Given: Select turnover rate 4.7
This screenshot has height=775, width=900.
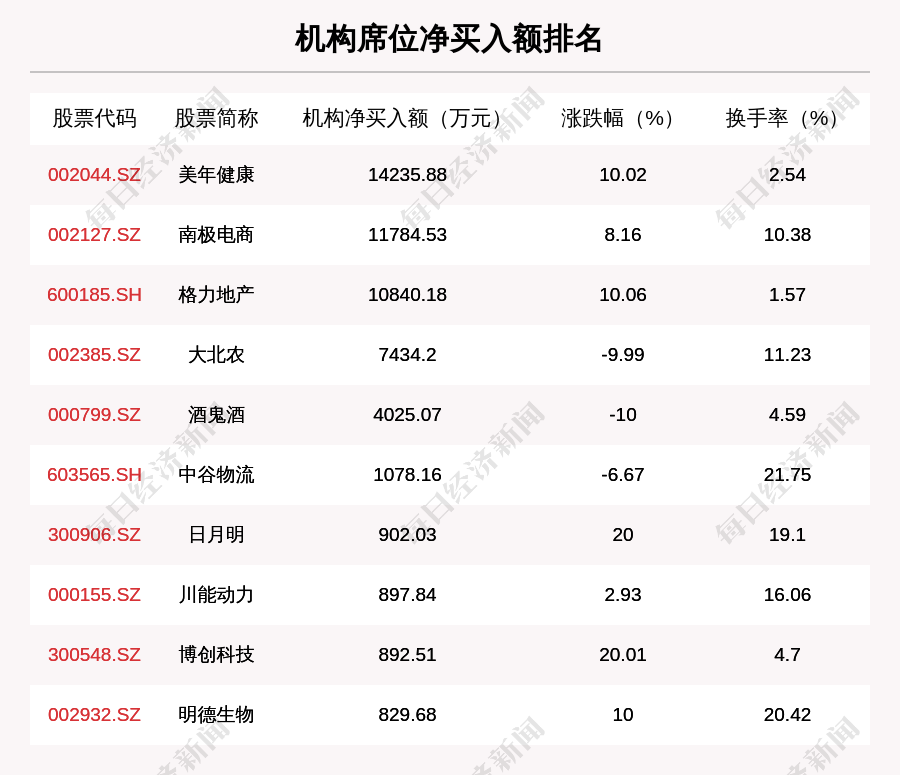Looking at the screenshot, I should [x=787, y=654].
